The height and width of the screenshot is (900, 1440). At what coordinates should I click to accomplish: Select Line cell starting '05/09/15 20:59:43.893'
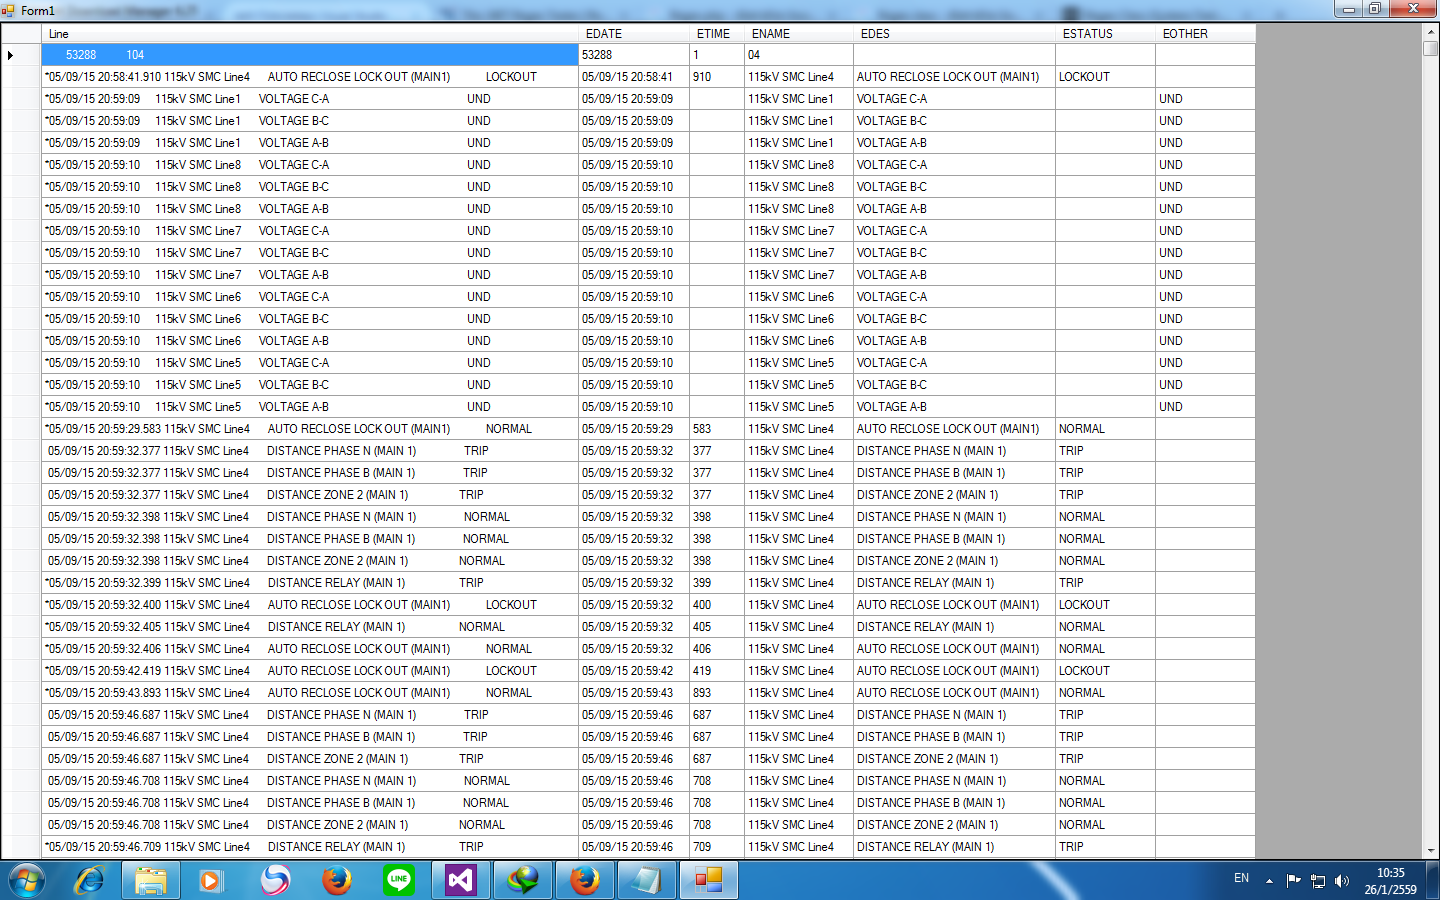click(x=310, y=693)
